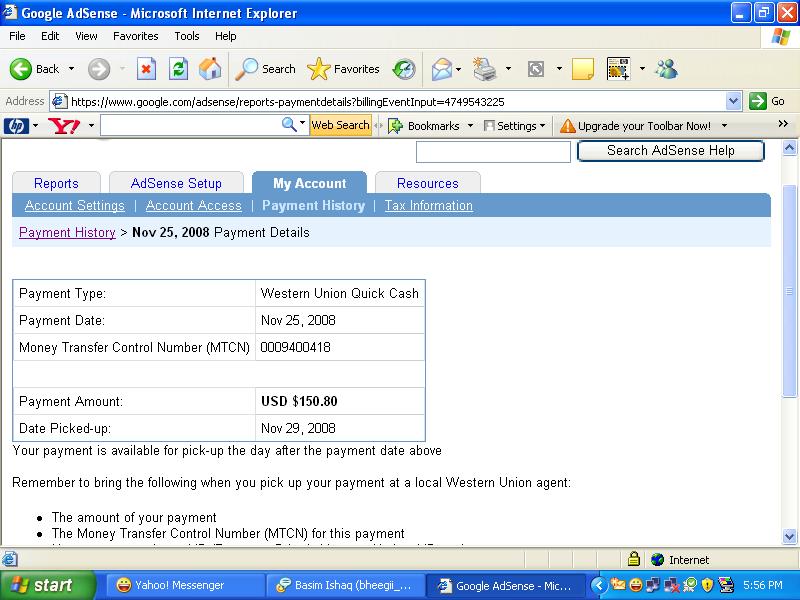
Task: Open the Edit menu
Action: [50, 36]
